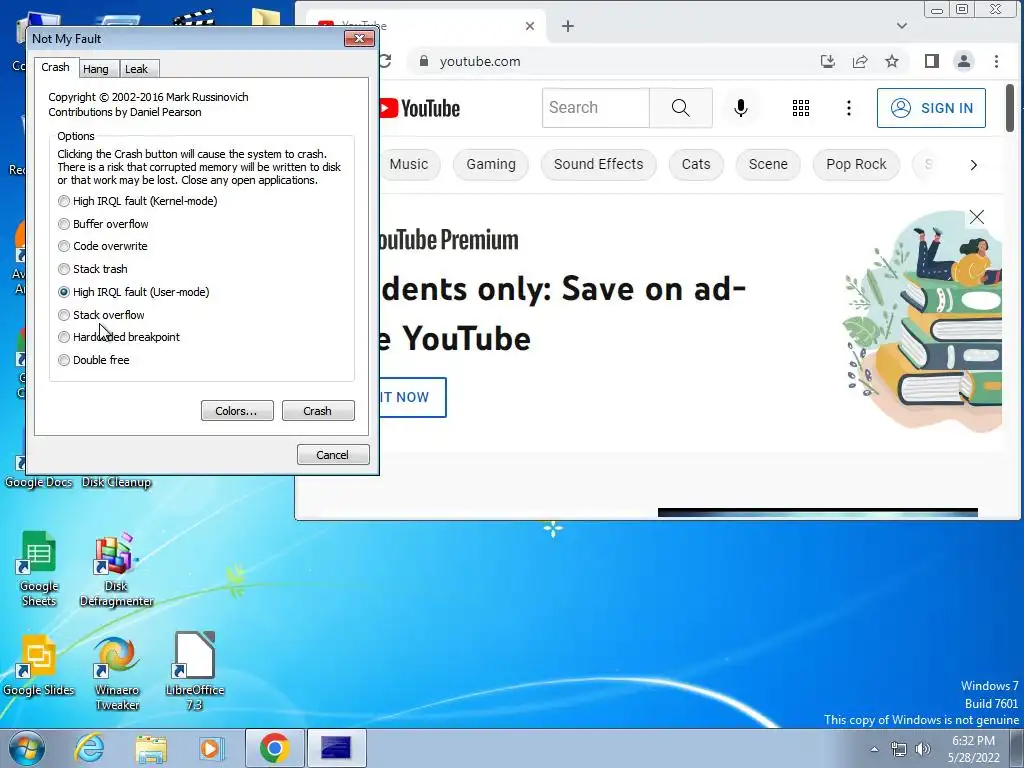Select the Pop Rock chip
This screenshot has width=1024, height=768.
[x=856, y=165]
